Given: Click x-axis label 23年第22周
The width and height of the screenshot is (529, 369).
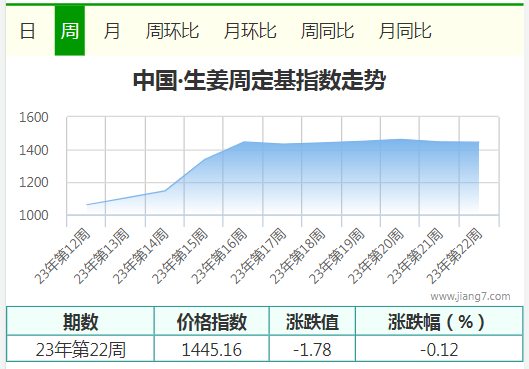Looking at the screenshot, I should coord(454,256).
